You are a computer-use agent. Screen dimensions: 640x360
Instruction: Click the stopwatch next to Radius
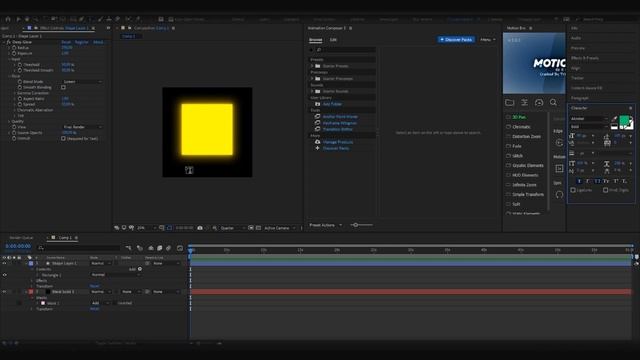[14, 48]
